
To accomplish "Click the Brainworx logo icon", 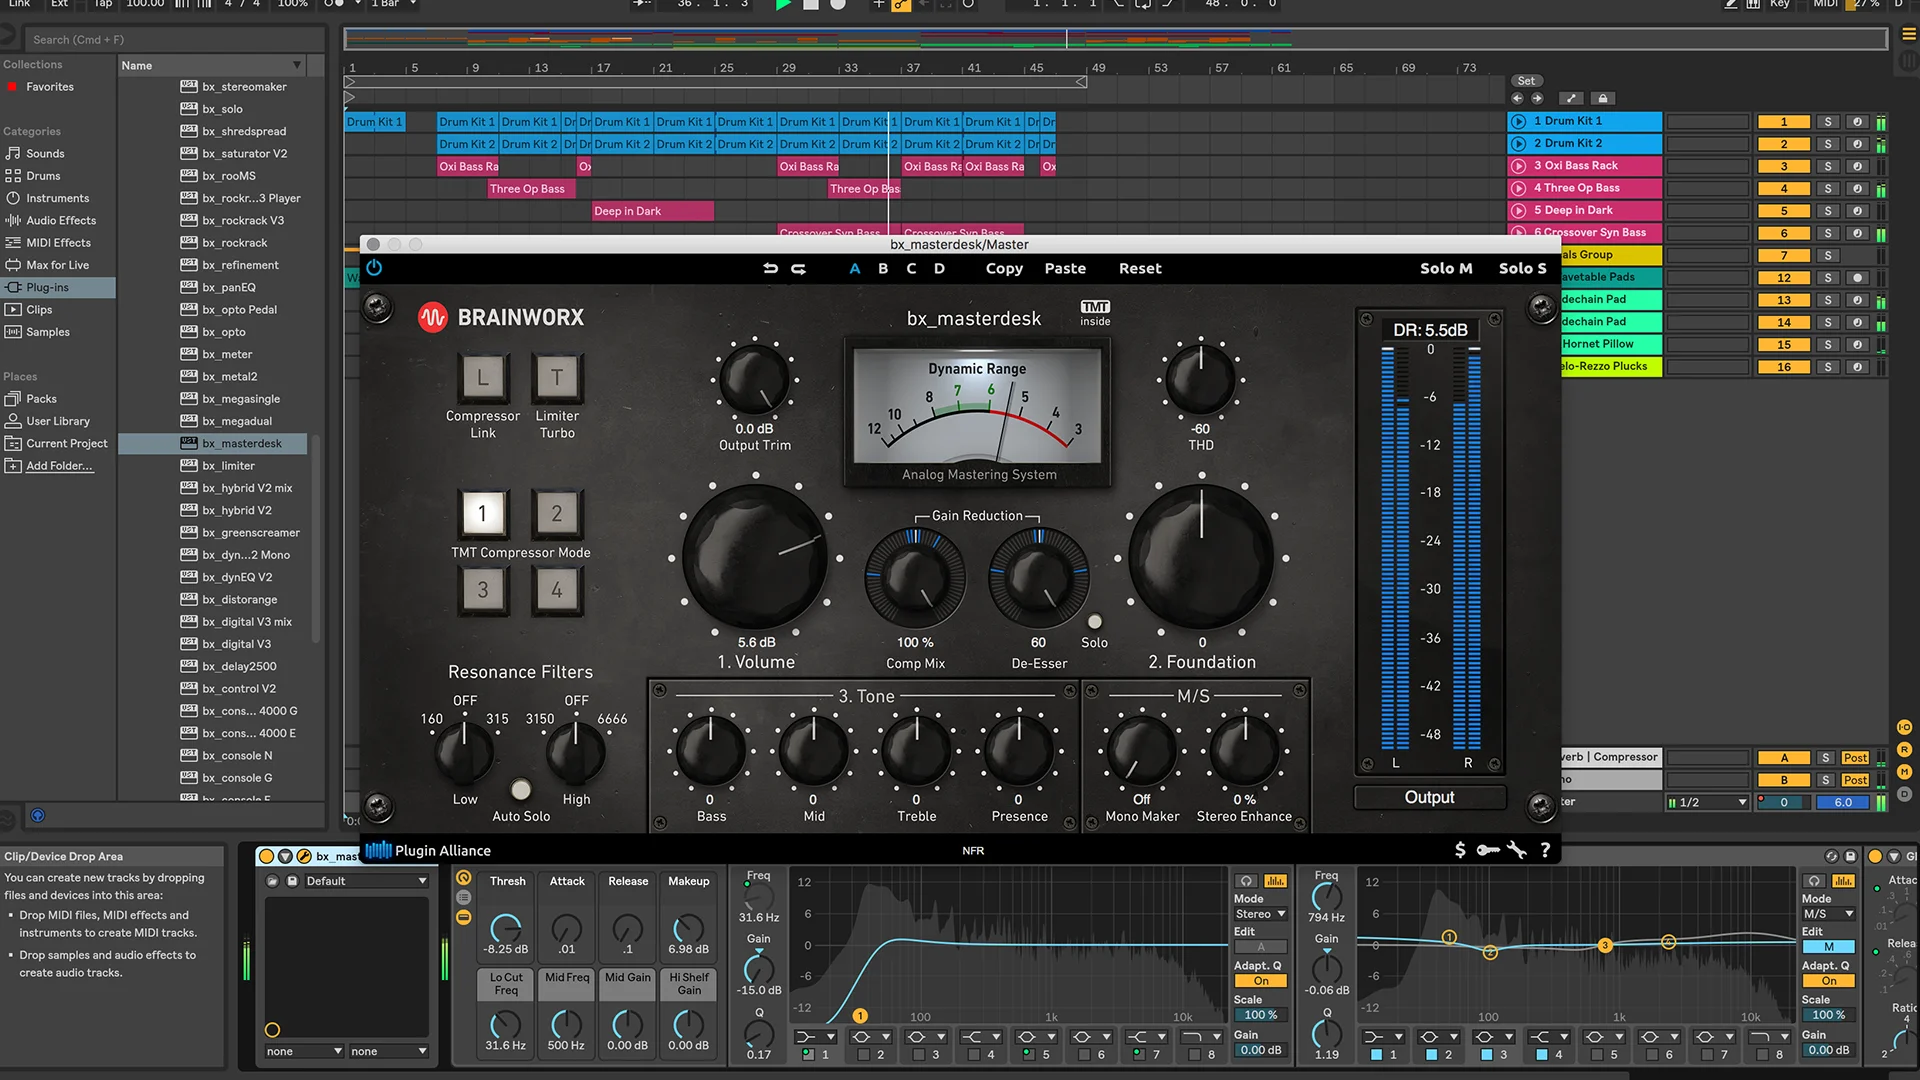I will 432,317.
